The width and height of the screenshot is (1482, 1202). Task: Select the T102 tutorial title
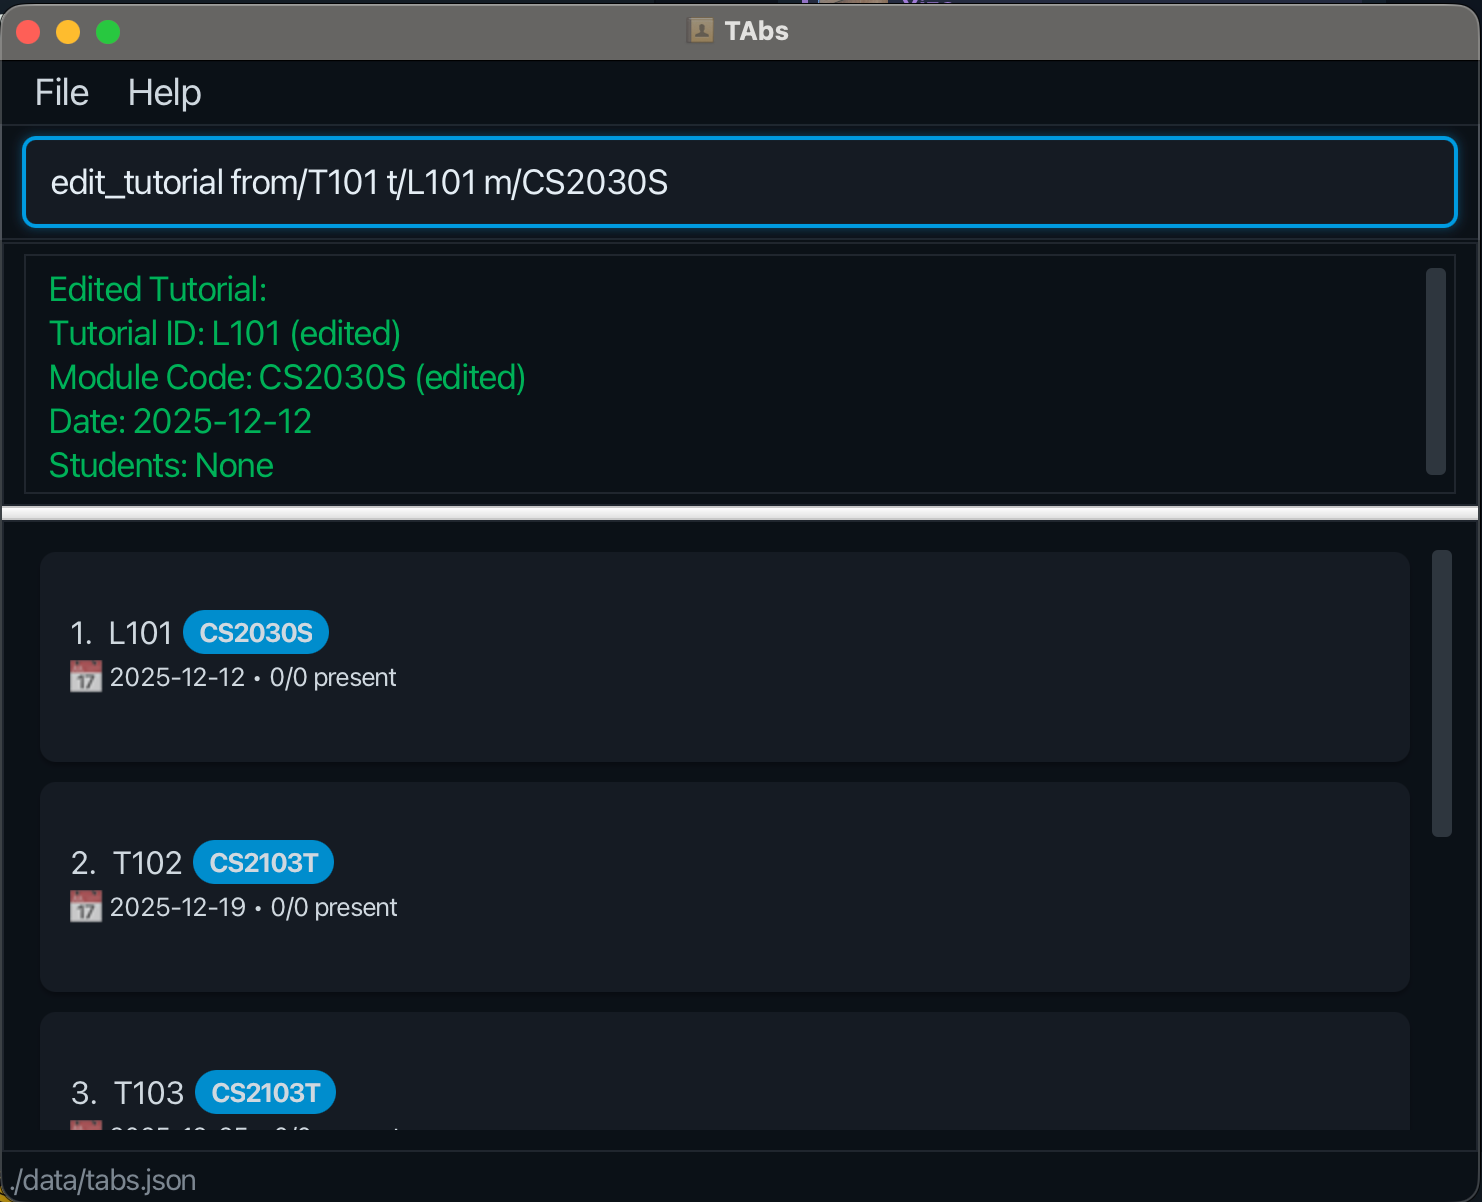tap(147, 863)
